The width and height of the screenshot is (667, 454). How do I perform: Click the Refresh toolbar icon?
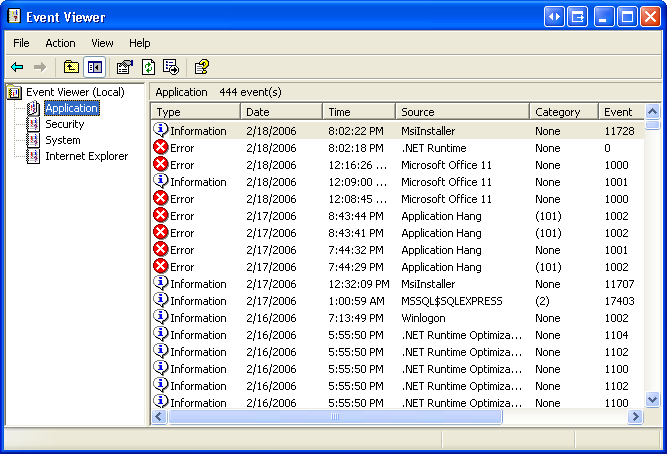(148, 67)
